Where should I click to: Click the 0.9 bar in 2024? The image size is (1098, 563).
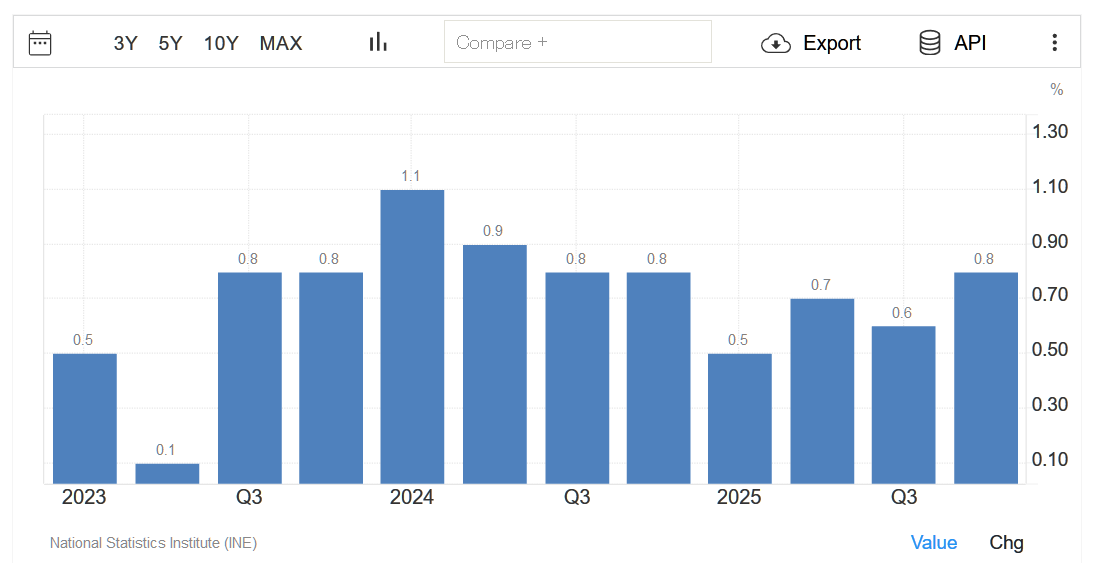(x=494, y=364)
